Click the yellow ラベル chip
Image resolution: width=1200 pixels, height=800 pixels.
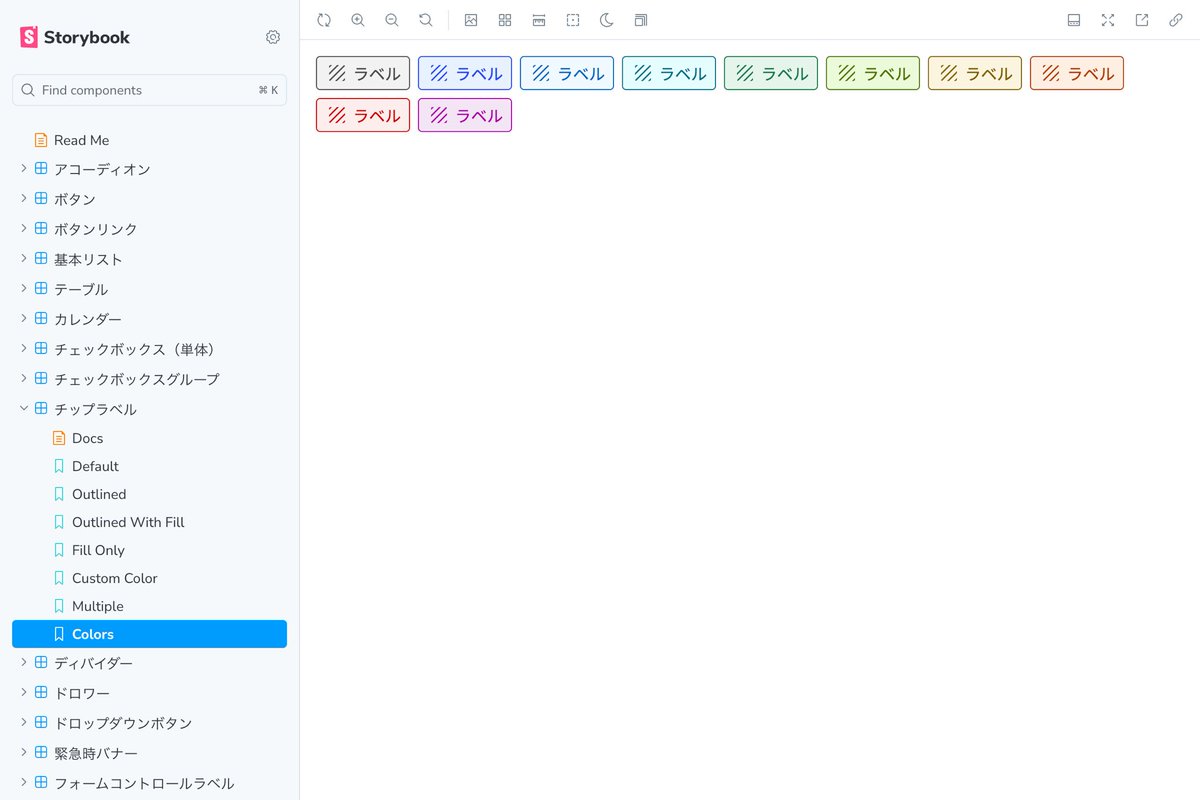(975, 73)
